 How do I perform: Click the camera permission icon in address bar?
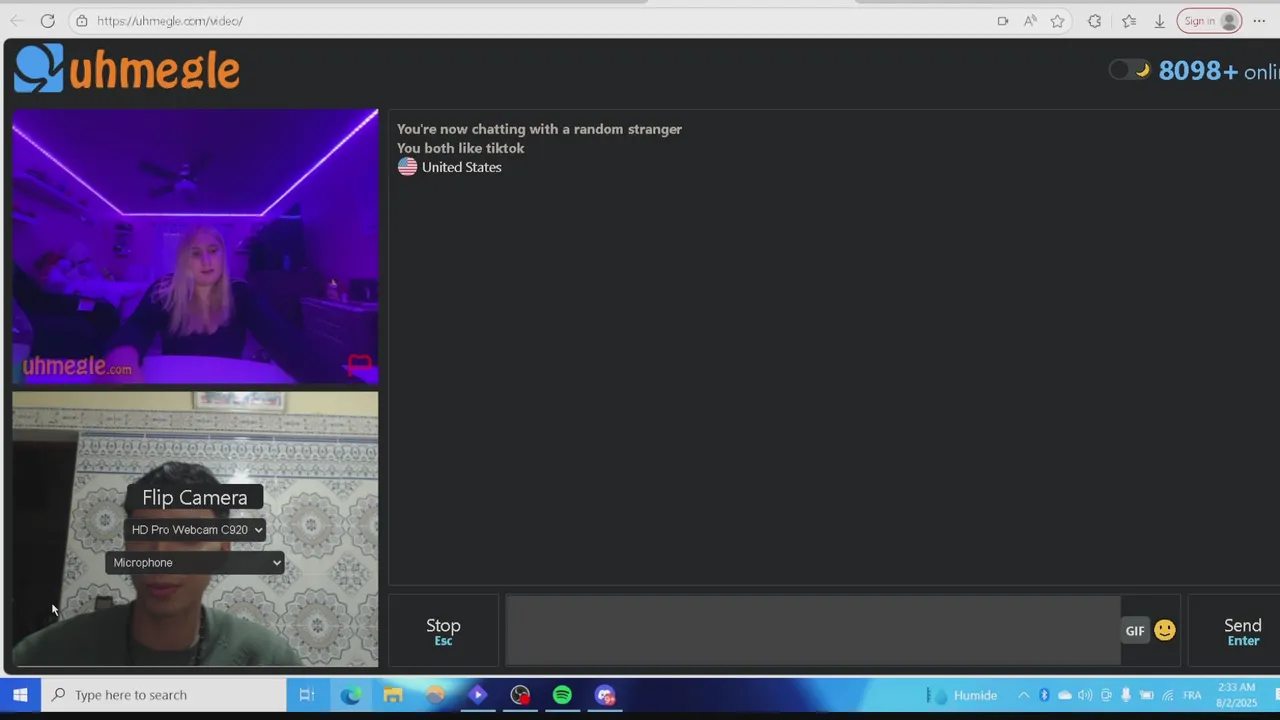coord(1002,21)
